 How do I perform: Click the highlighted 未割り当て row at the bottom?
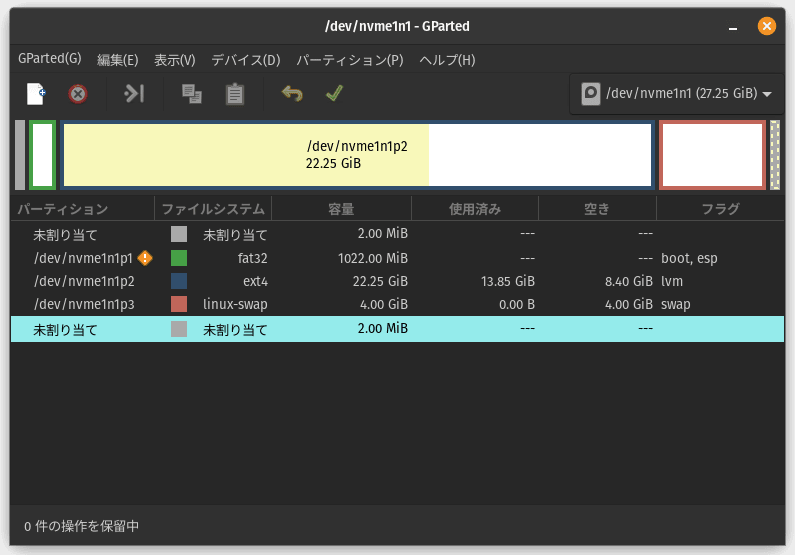(x=398, y=329)
